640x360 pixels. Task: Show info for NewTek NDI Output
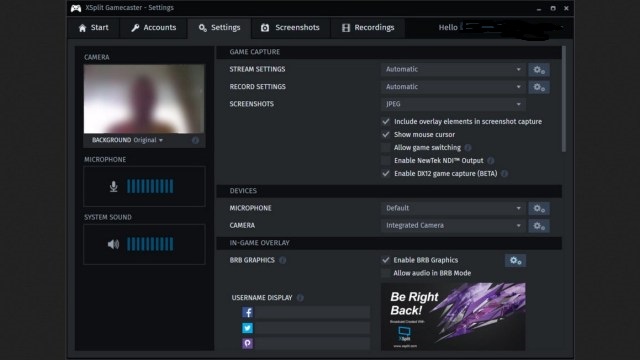pos(491,161)
